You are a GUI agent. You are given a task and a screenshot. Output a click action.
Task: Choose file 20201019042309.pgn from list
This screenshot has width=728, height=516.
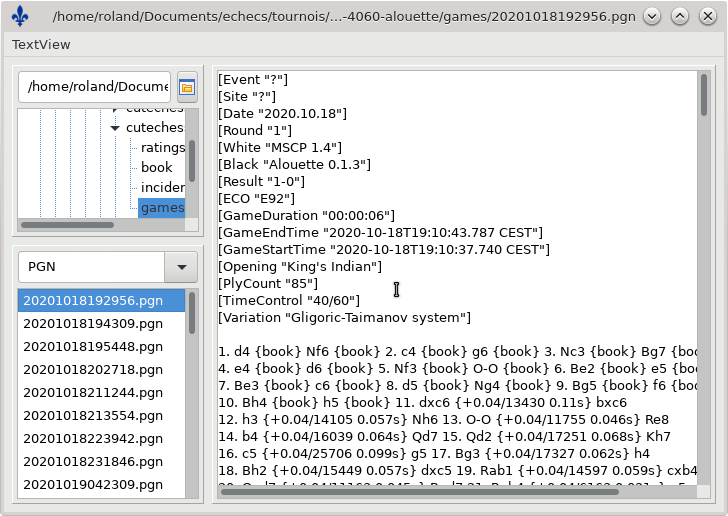pyautogui.click(x=92, y=485)
